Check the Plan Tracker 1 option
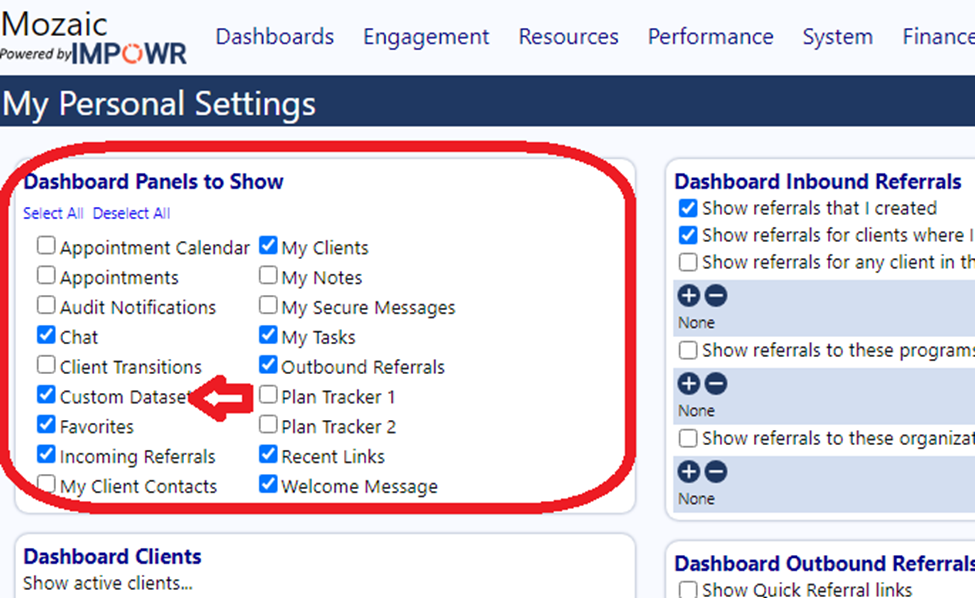The image size is (975, 598). [268, 395]
